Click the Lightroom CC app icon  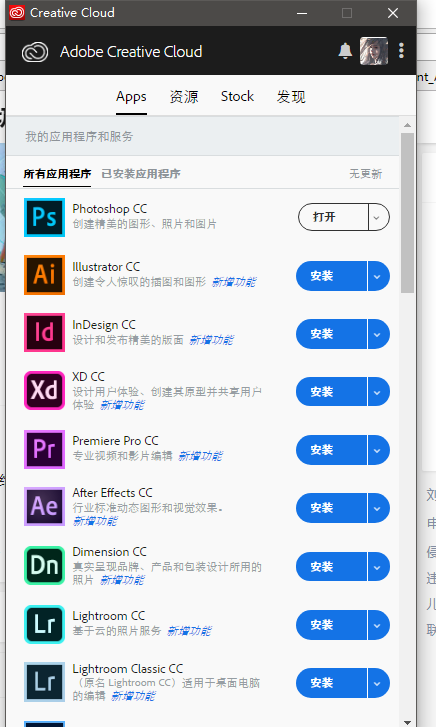point(45,624)
